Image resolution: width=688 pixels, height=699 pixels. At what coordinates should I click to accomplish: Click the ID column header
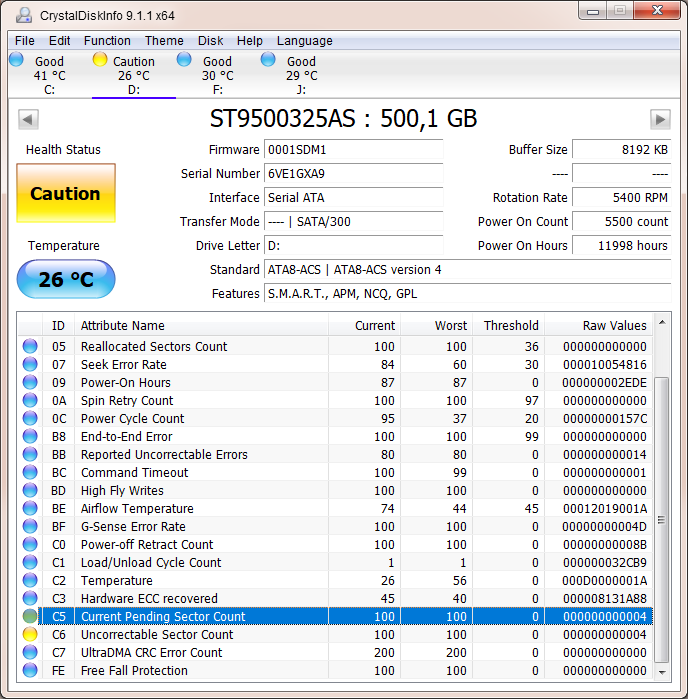pyautogui.click(x=58, y=325)
